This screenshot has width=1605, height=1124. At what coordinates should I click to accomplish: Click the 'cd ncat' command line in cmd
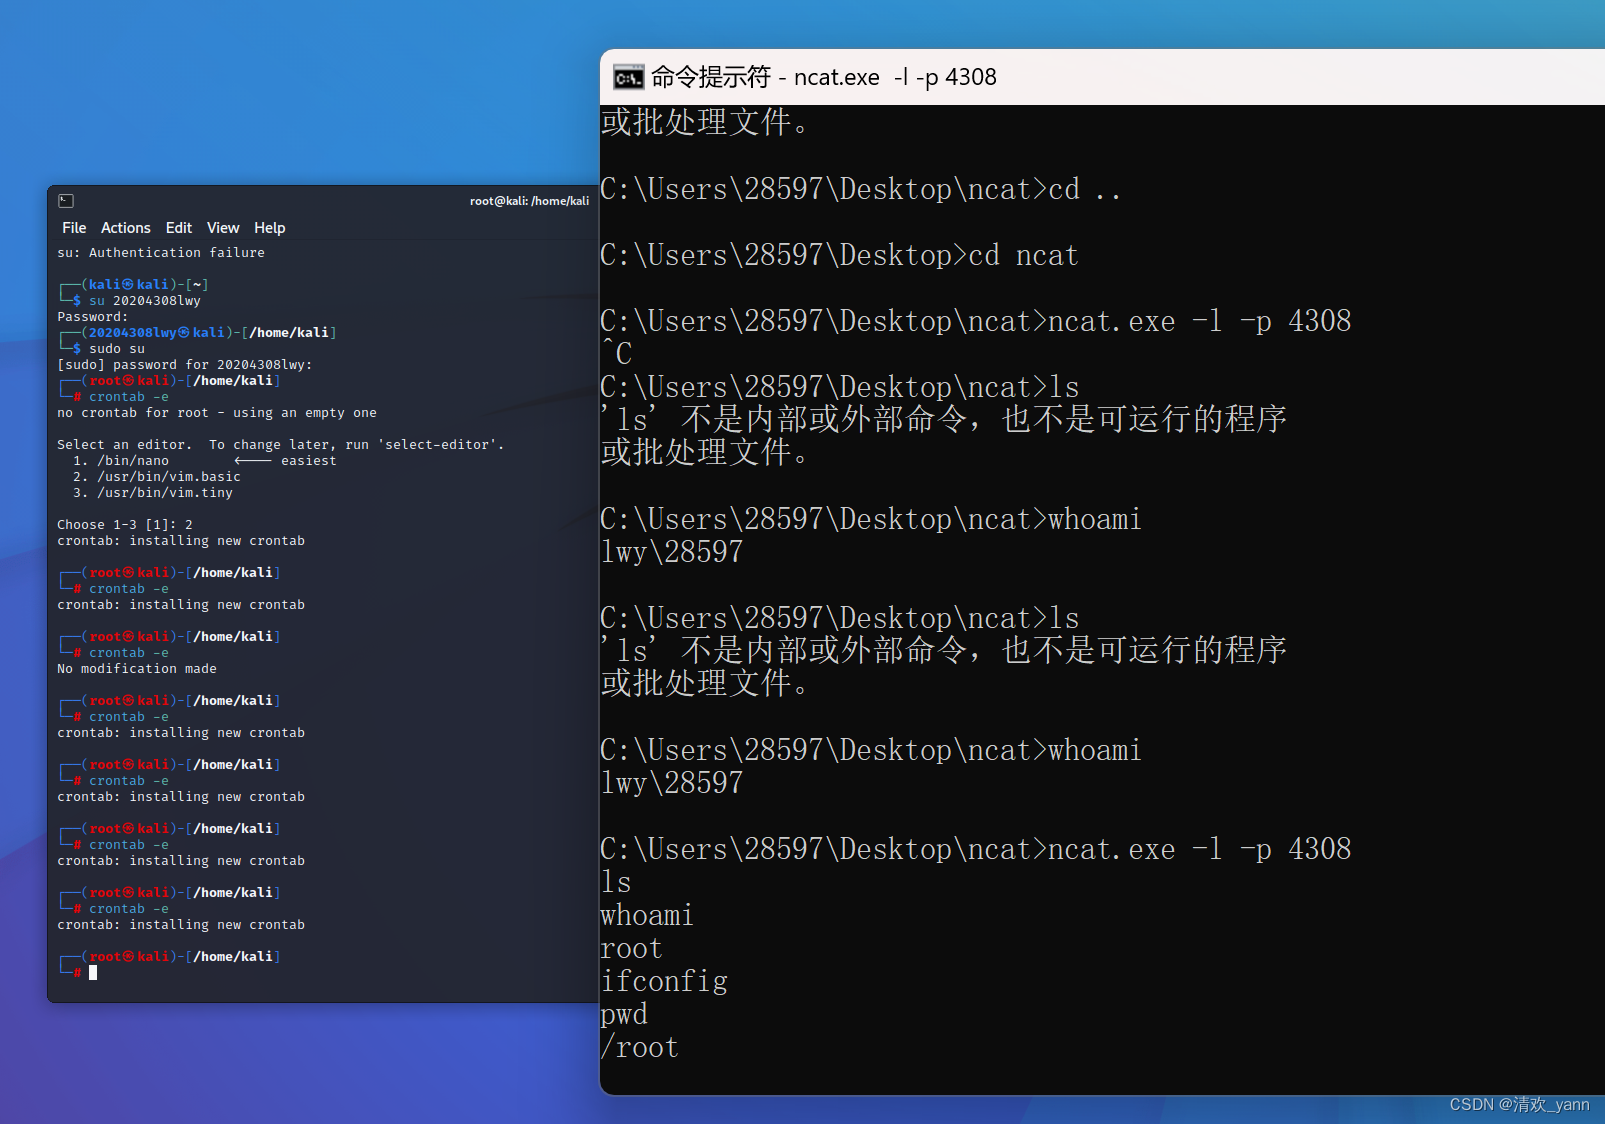coord(839,255)
